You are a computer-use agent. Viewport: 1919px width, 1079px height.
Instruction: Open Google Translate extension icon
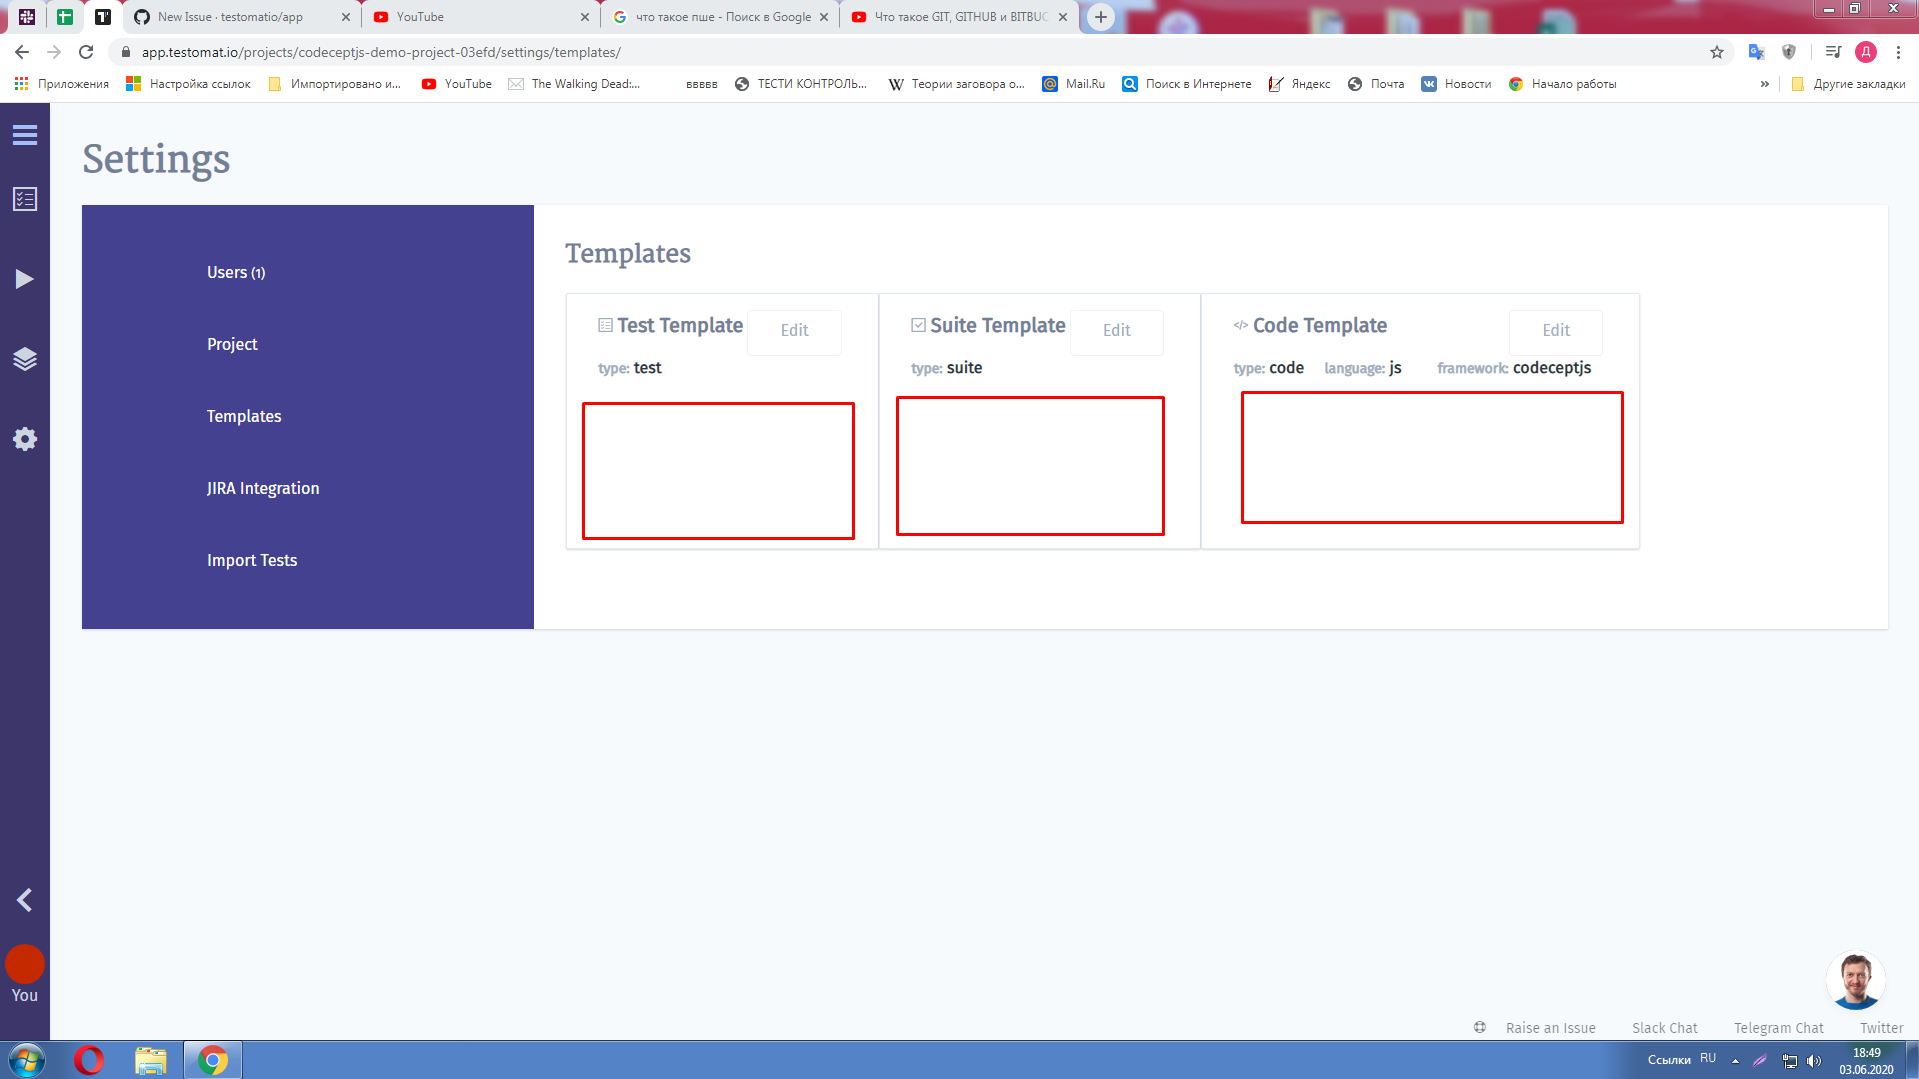pyautogui.click(x=1756, y=52)
